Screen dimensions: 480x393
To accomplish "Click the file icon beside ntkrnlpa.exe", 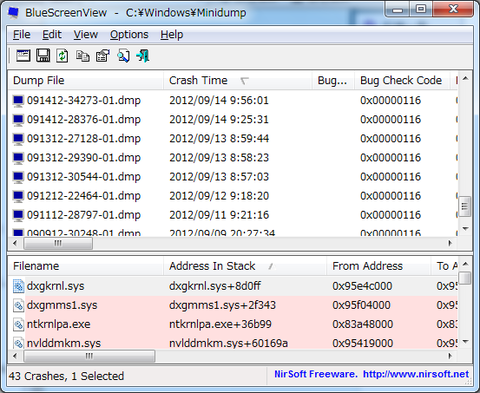I will (x=18, y=324).
